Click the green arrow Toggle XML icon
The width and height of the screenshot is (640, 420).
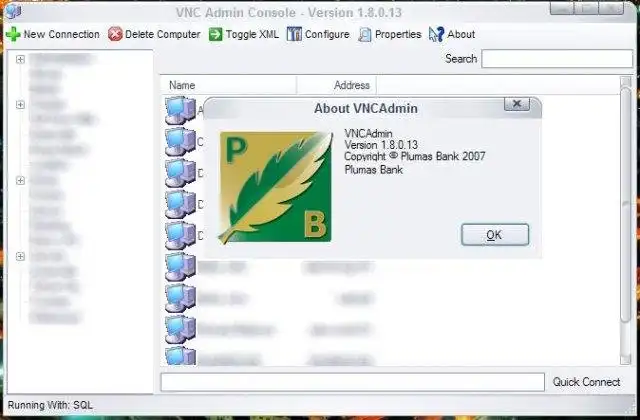216,34
